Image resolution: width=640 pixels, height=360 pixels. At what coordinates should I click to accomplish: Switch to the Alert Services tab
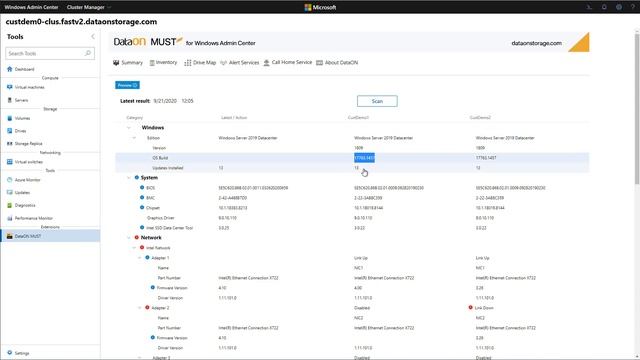(x=240, y=62)
